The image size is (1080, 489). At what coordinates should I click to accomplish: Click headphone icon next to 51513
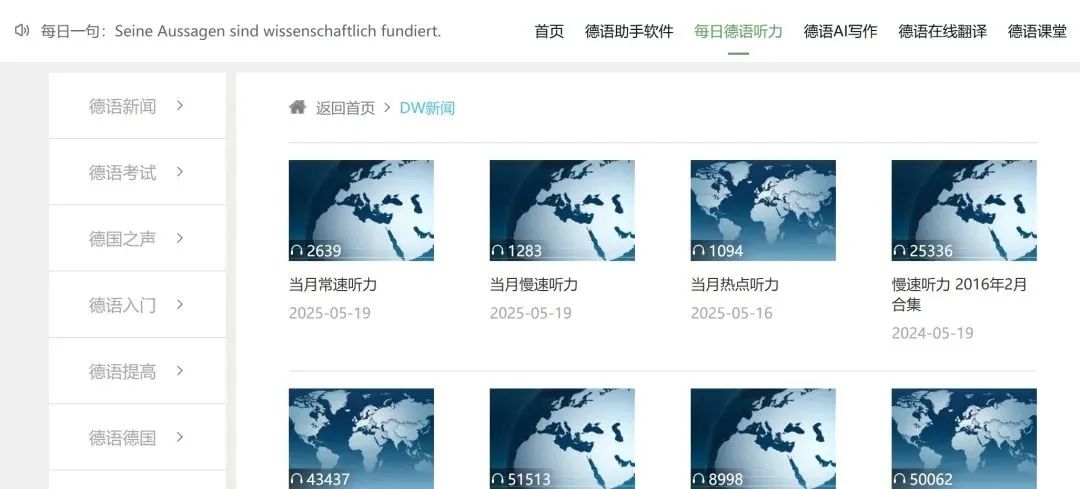click(x=498, y=479)
